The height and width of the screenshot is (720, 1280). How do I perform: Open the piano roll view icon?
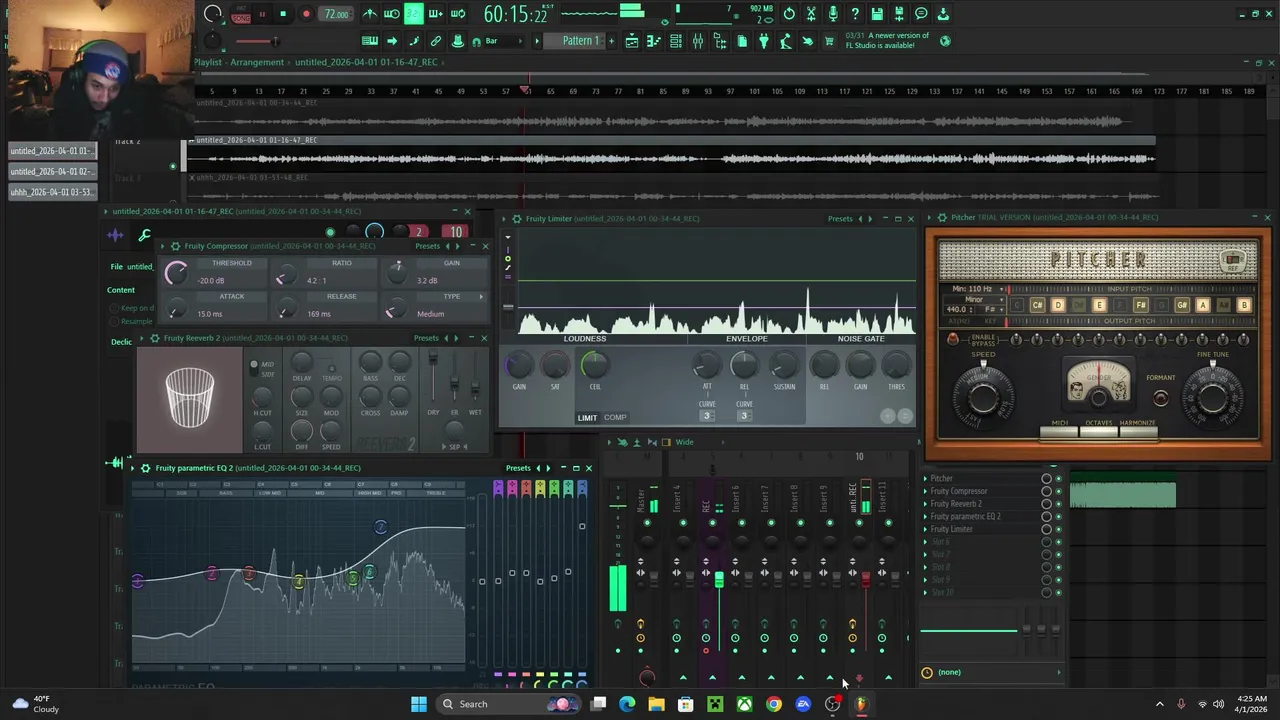(654, 41)
